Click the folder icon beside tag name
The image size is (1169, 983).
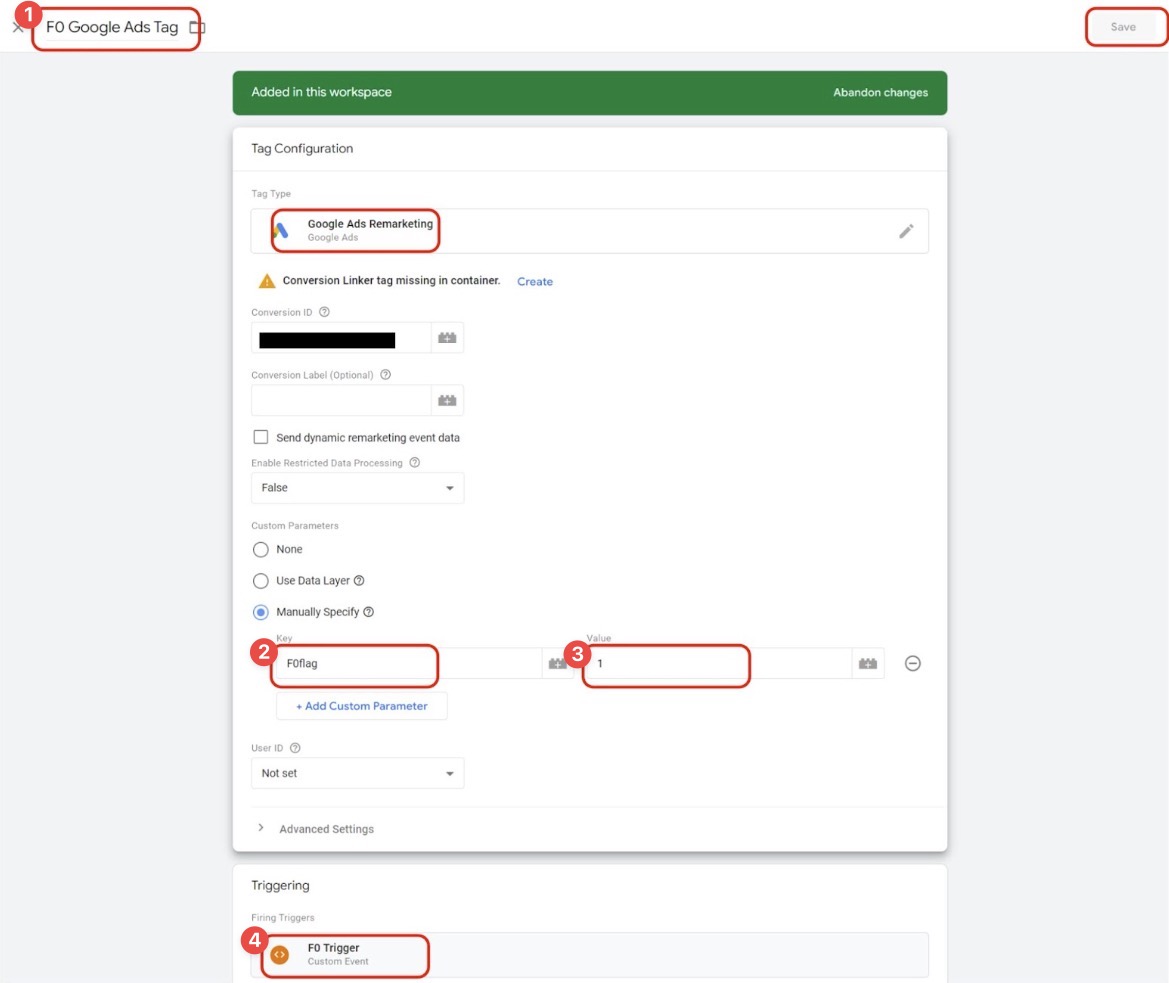pos(197,28)
